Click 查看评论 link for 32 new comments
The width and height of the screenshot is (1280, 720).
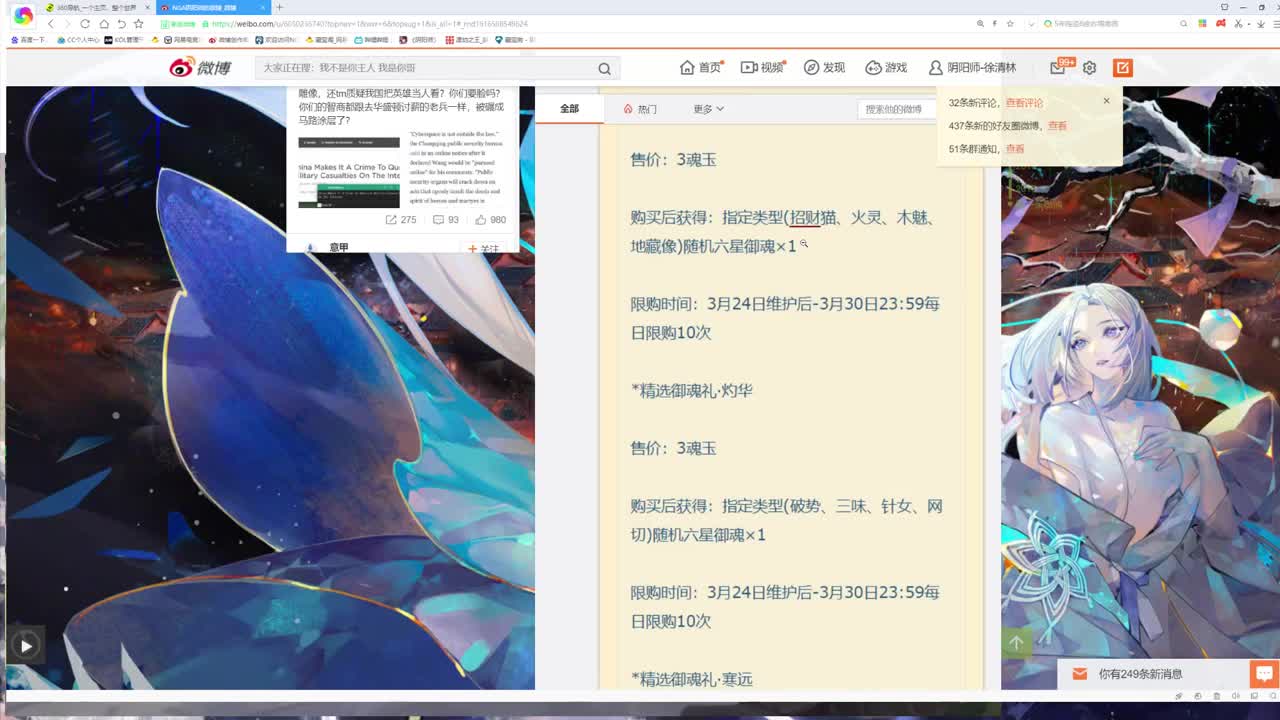click(x=1024, y=103)
